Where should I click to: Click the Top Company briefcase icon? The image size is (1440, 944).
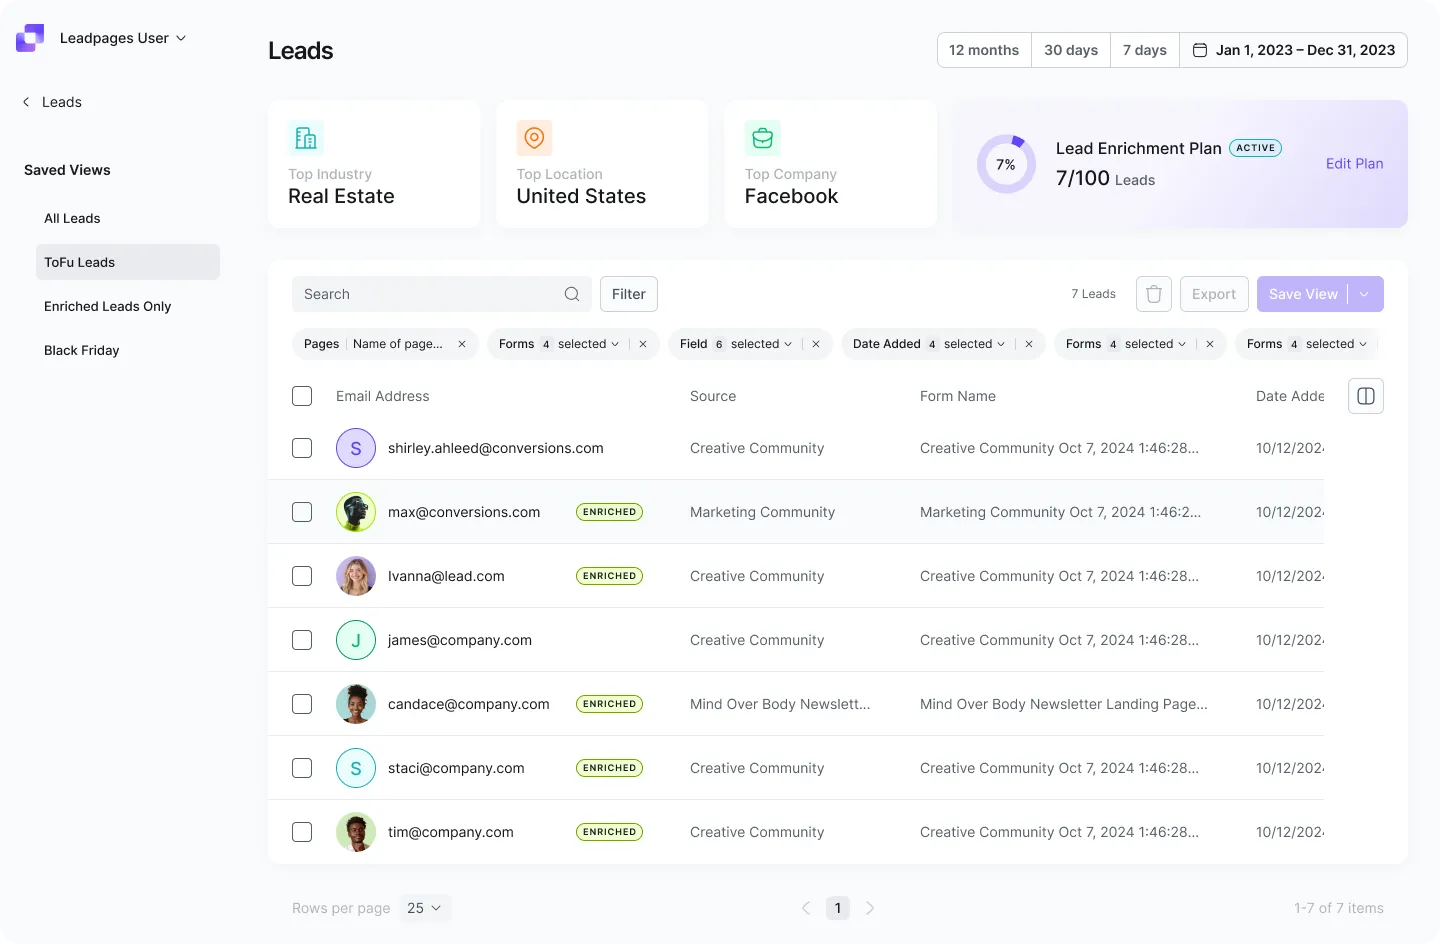pyautogui.click(x=762, y=137)
